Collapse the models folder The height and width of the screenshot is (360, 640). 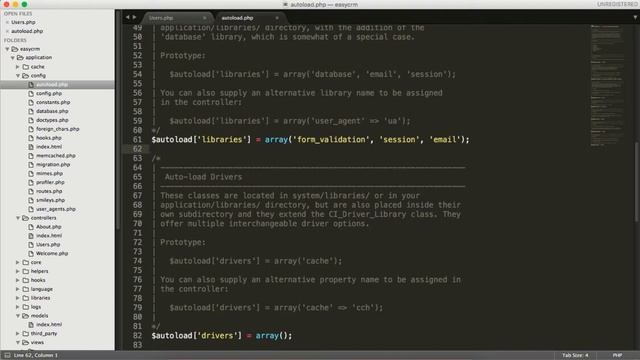(x=18, y=316)
